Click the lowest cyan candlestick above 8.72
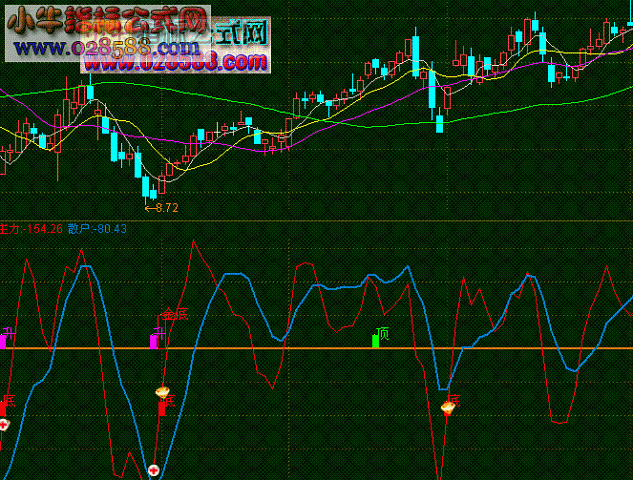This screenshot has width=633, height=480. pos(147,186)
